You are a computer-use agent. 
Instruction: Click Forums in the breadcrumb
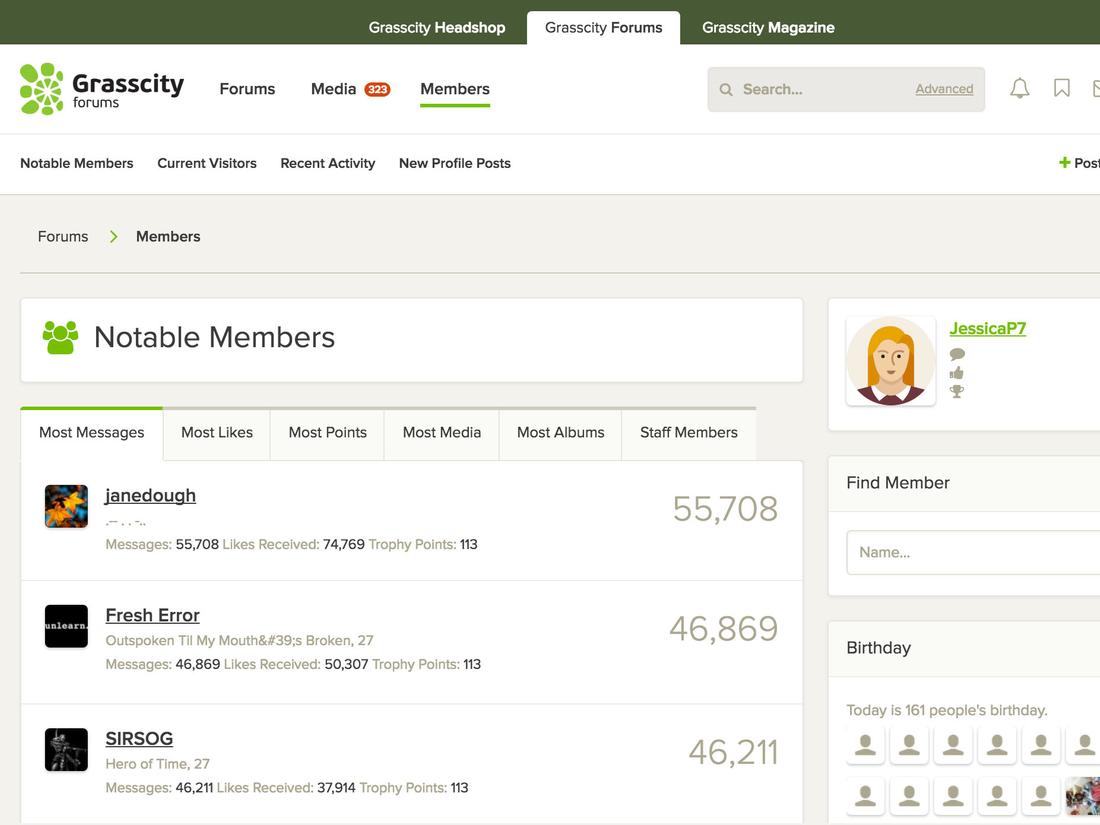[63, 236]
